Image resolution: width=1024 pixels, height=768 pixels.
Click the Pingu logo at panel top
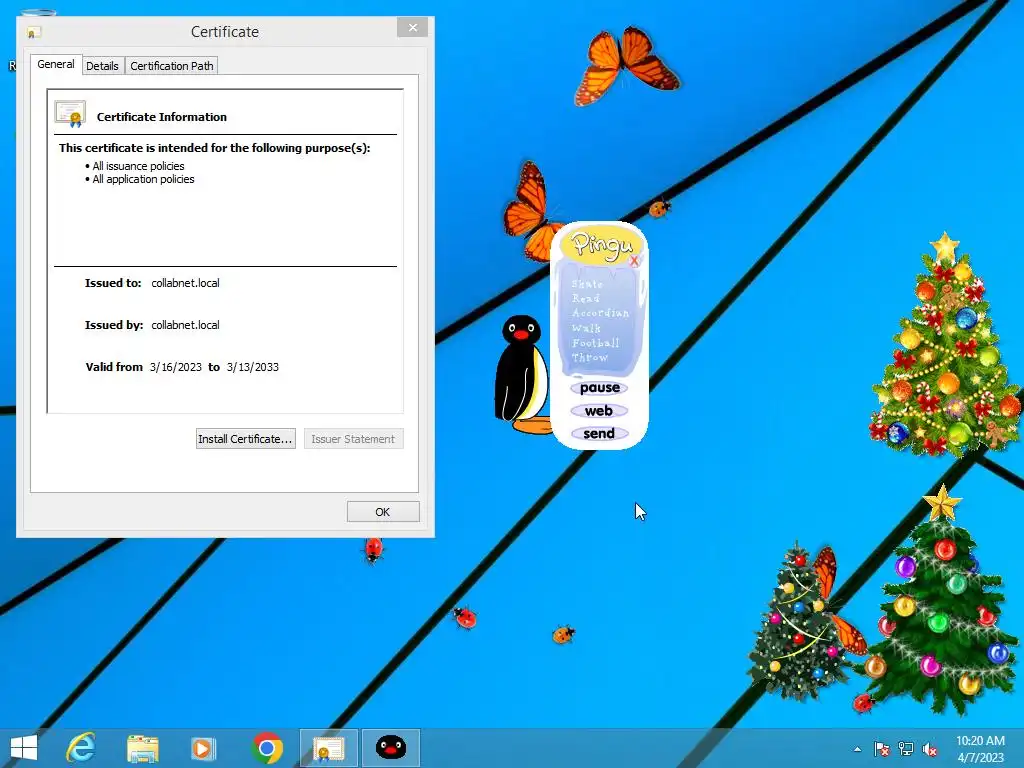pos(601,245)
